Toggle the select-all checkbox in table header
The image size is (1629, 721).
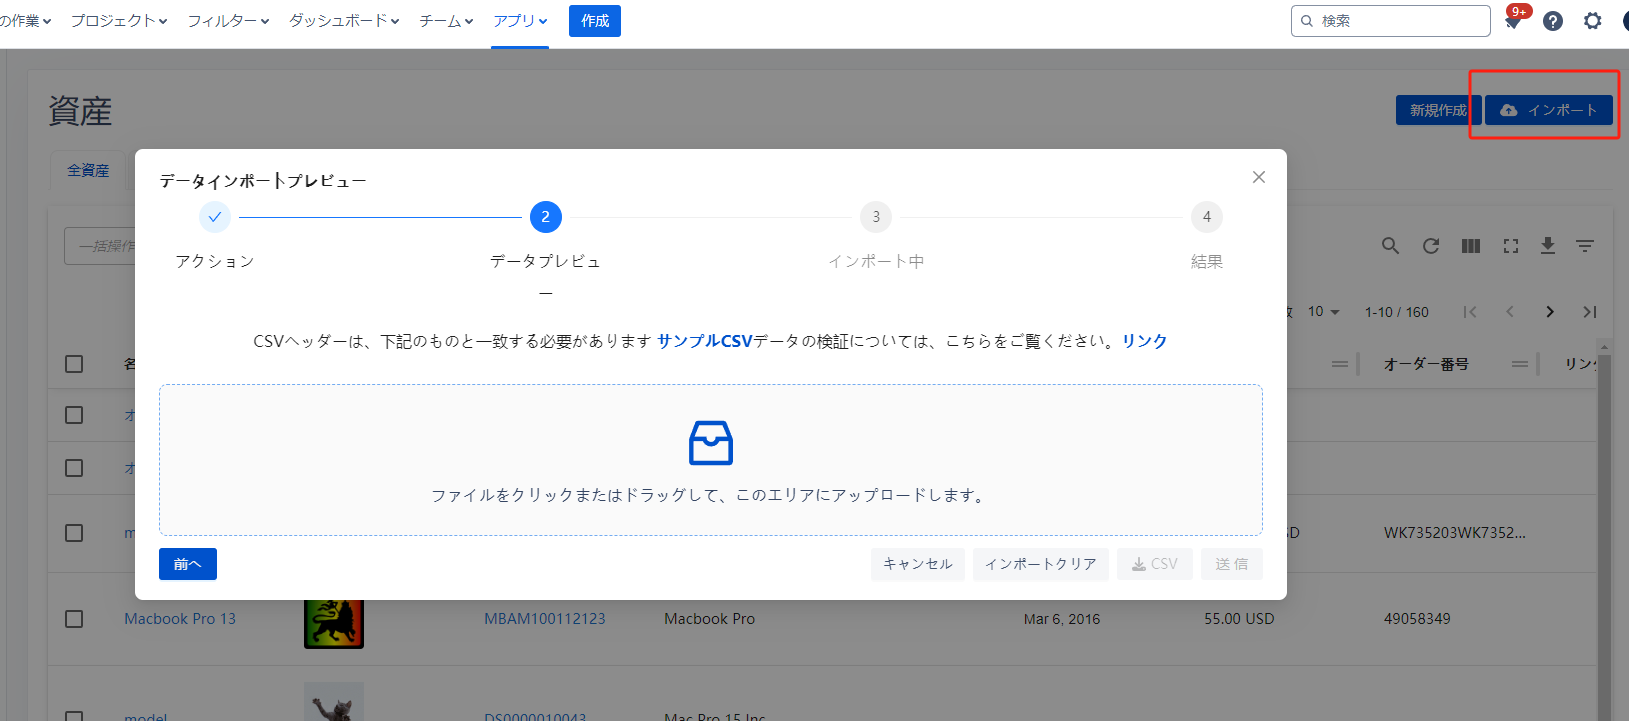click(74, 364)
